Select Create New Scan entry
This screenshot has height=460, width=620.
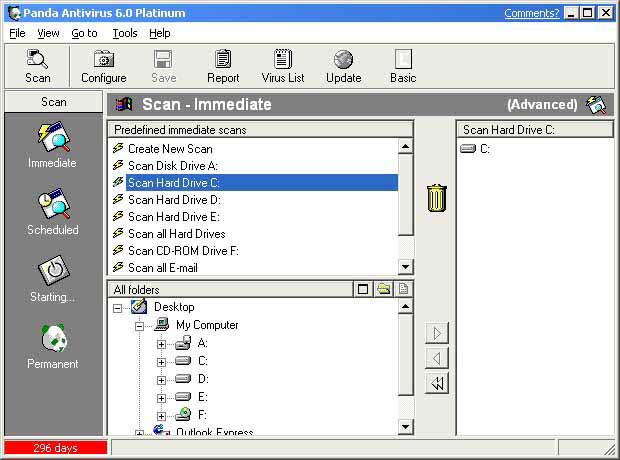tap(170, 149)
